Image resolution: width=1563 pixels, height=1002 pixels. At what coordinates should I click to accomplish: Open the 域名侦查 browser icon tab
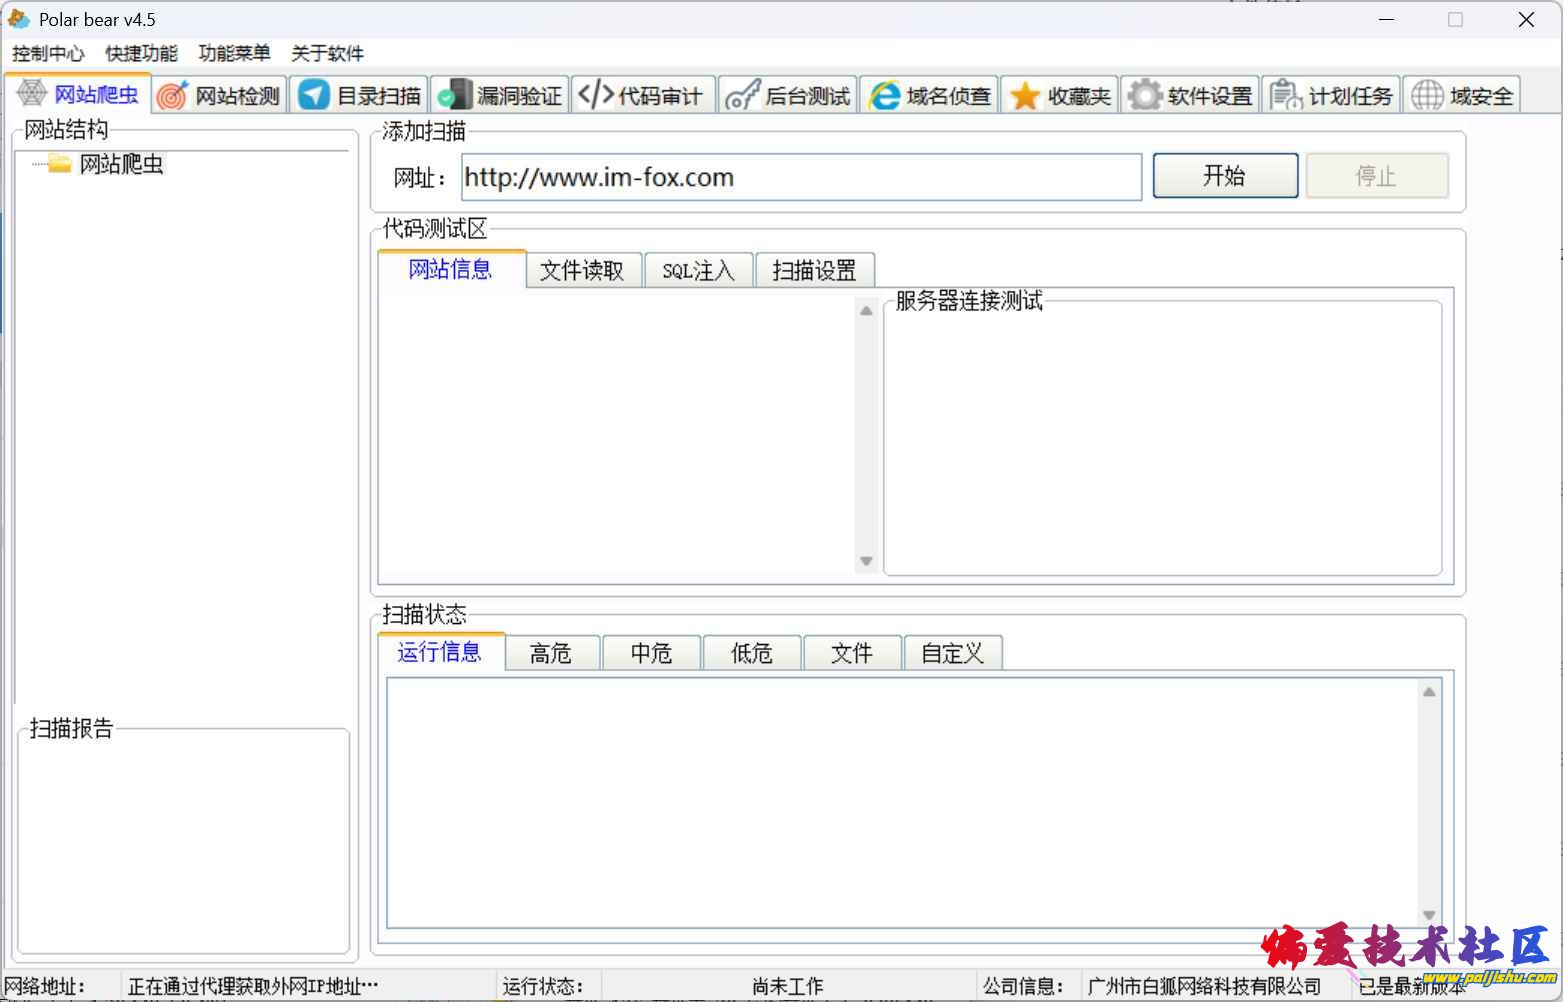884,96
